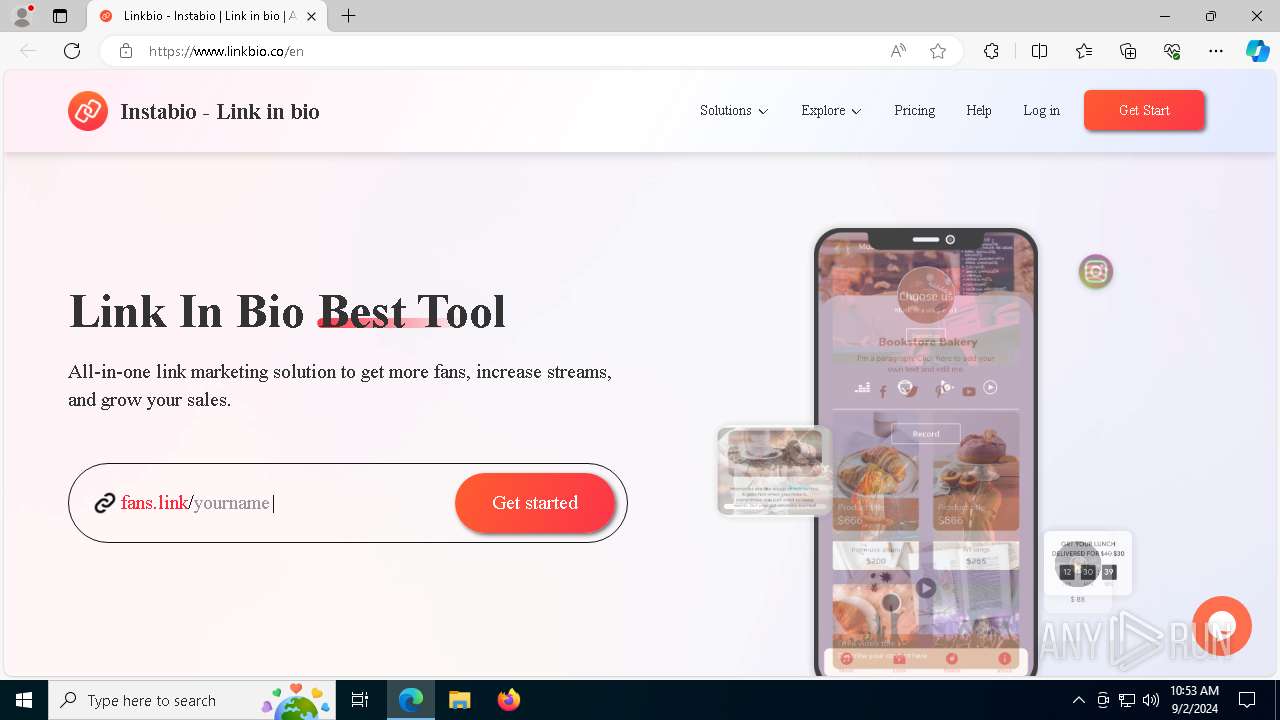This screenshot has height=720, width=1280.
Task: Open the Copilot sidebar
Action: tap(1258, 51)
